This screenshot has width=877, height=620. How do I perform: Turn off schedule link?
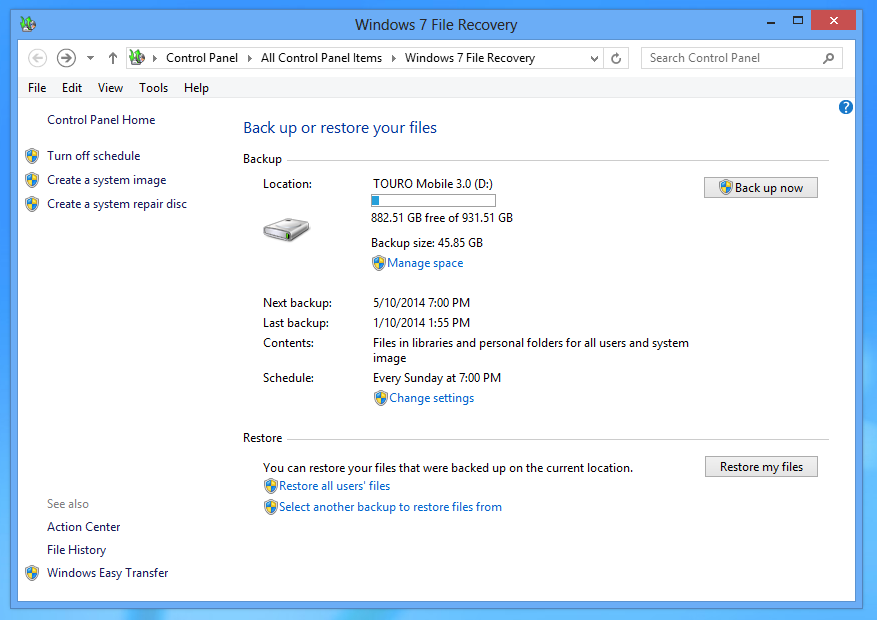(x=93, y=156)
